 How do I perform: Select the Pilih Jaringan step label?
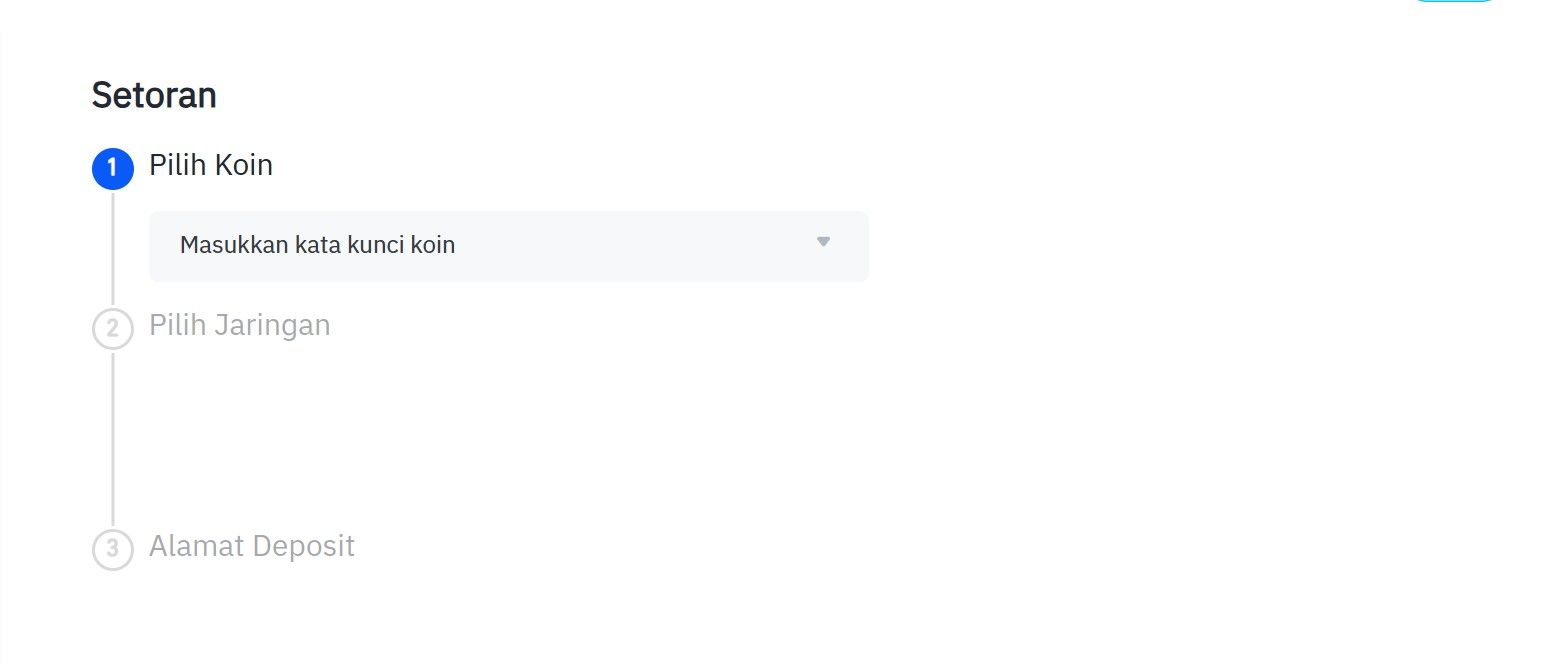[x=239, y=325]
